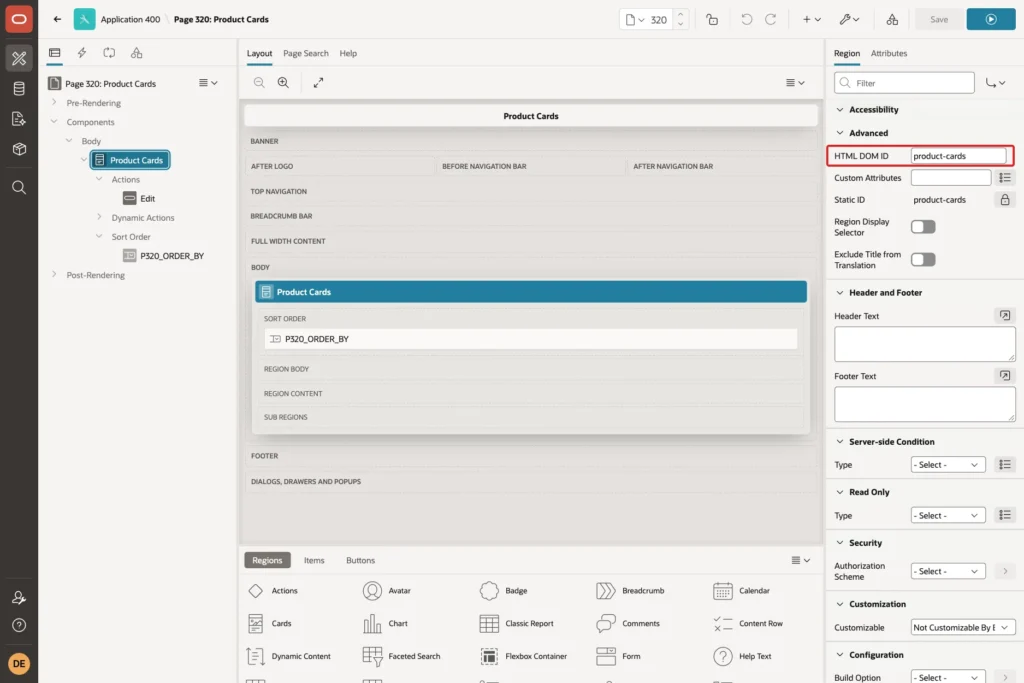
Task: Switch to the Processing tab icon
Action: pos(109,53)
